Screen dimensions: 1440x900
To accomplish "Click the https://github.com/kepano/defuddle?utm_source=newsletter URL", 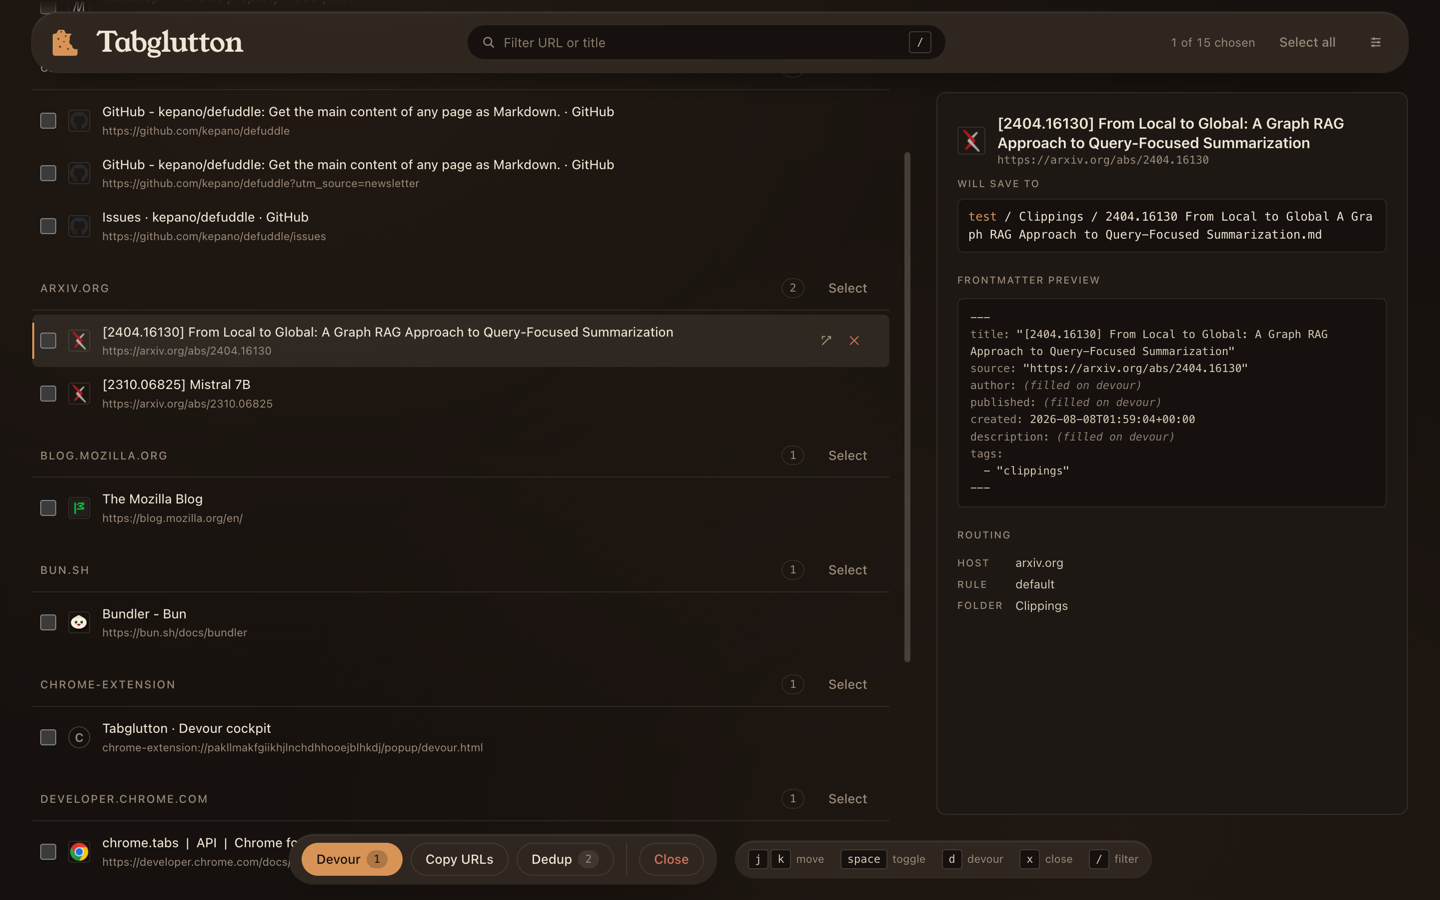I will click(x=261, y=184).
